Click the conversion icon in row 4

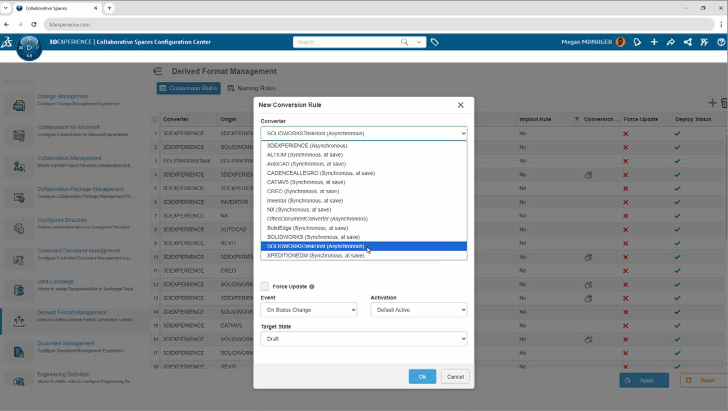tap(588, 175)
